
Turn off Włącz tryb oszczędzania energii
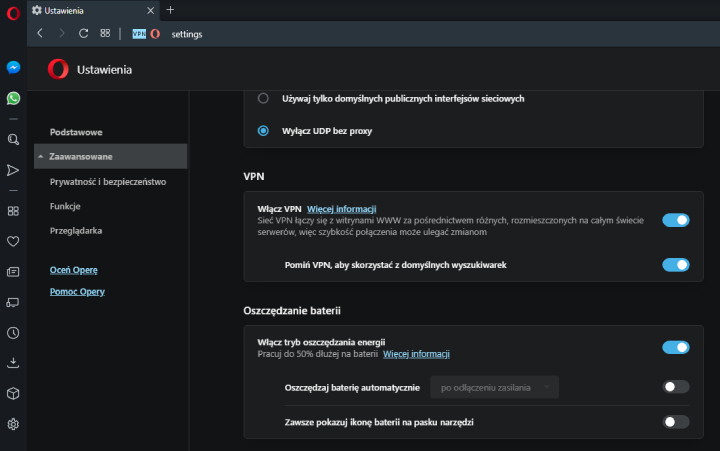tap(675, 347)
